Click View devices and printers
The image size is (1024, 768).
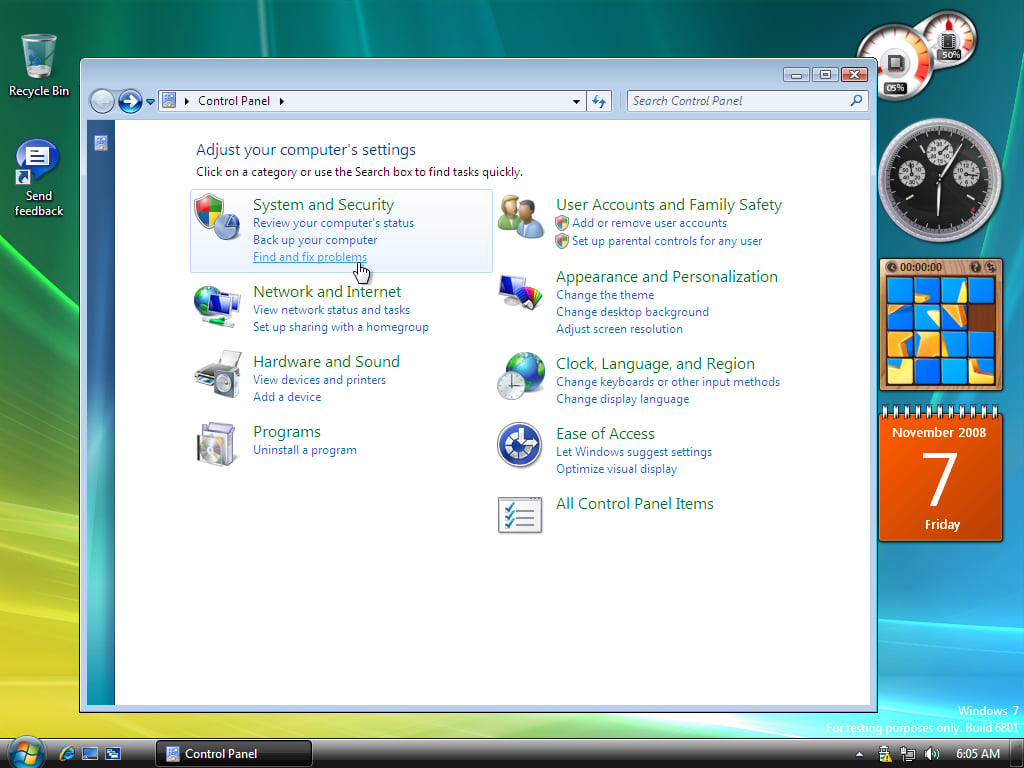[319, 379]
